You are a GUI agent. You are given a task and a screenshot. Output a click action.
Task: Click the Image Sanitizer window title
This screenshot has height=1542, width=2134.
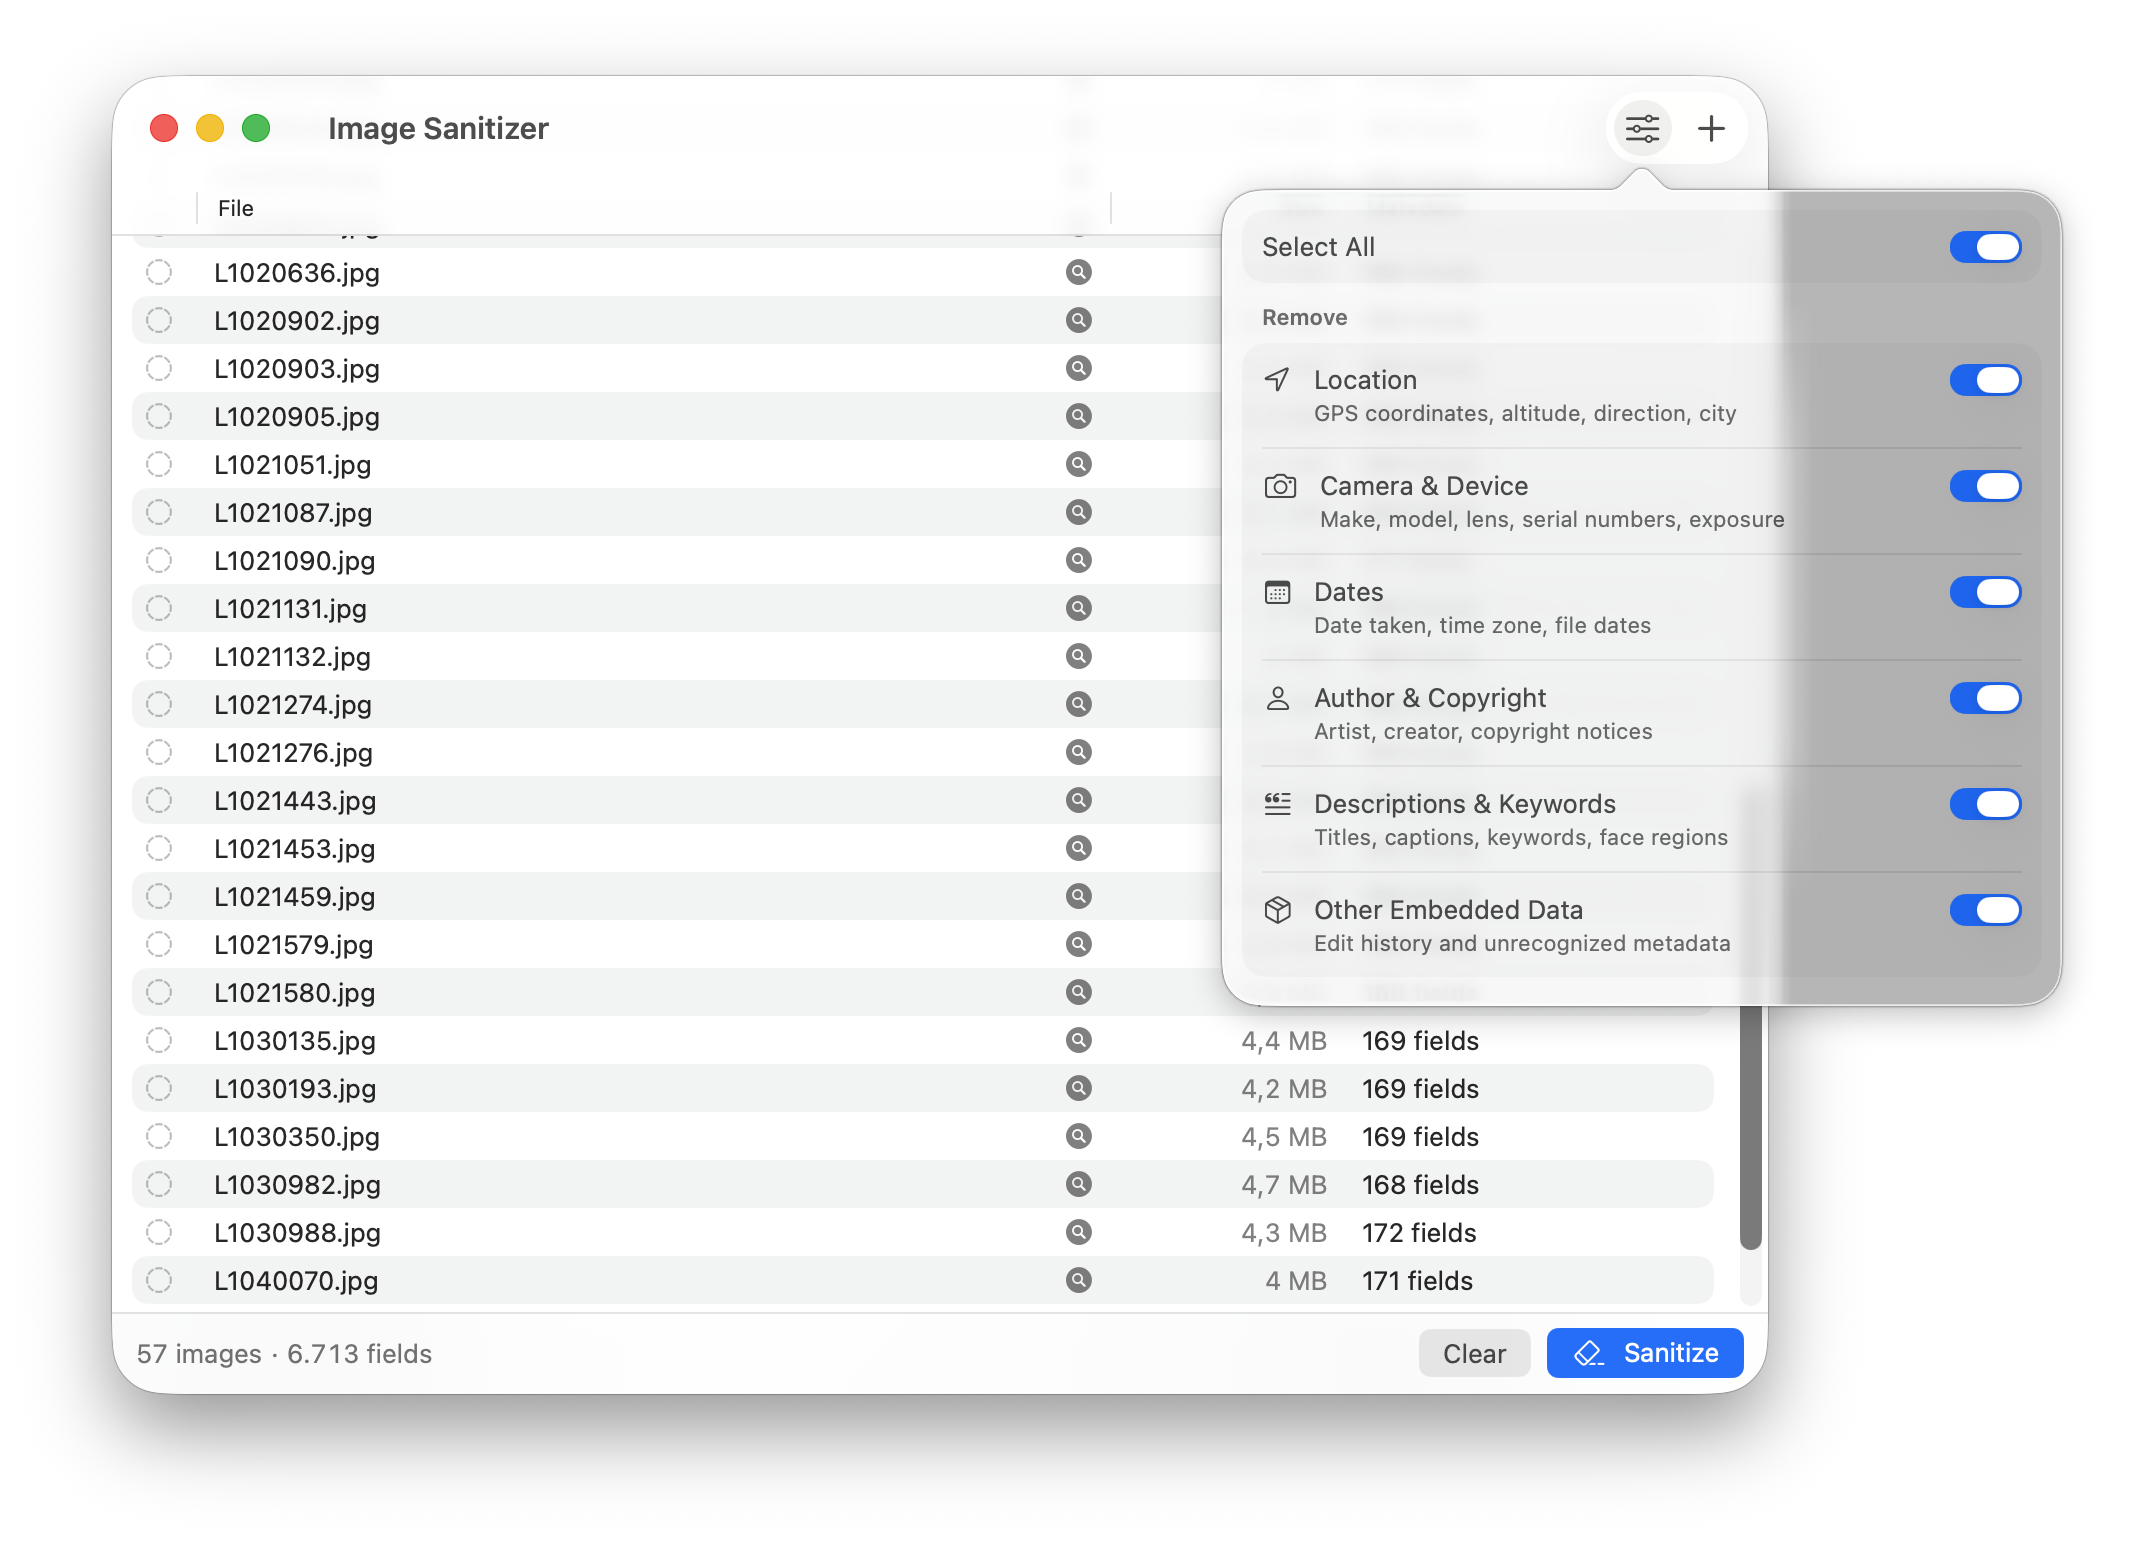point(438,129)
